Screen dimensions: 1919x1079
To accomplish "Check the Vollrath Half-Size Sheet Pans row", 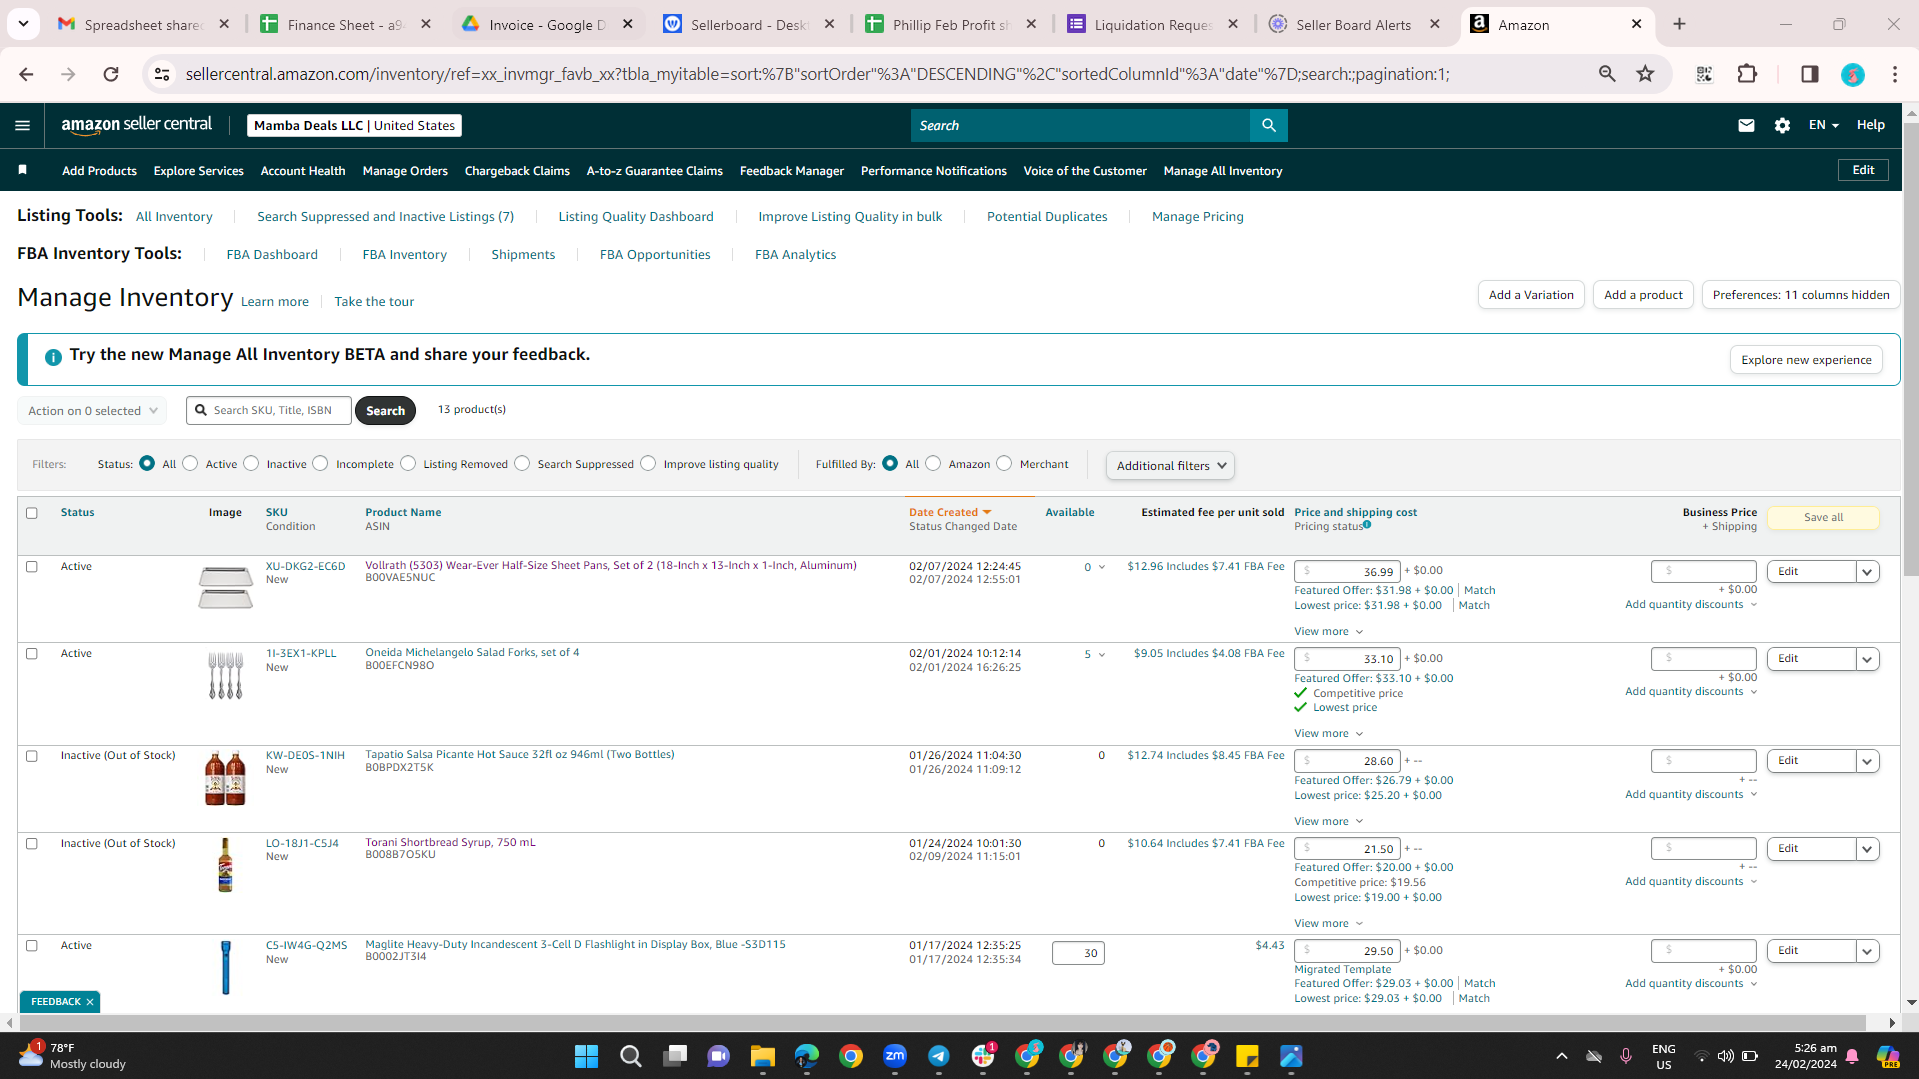I will point(32,567).
